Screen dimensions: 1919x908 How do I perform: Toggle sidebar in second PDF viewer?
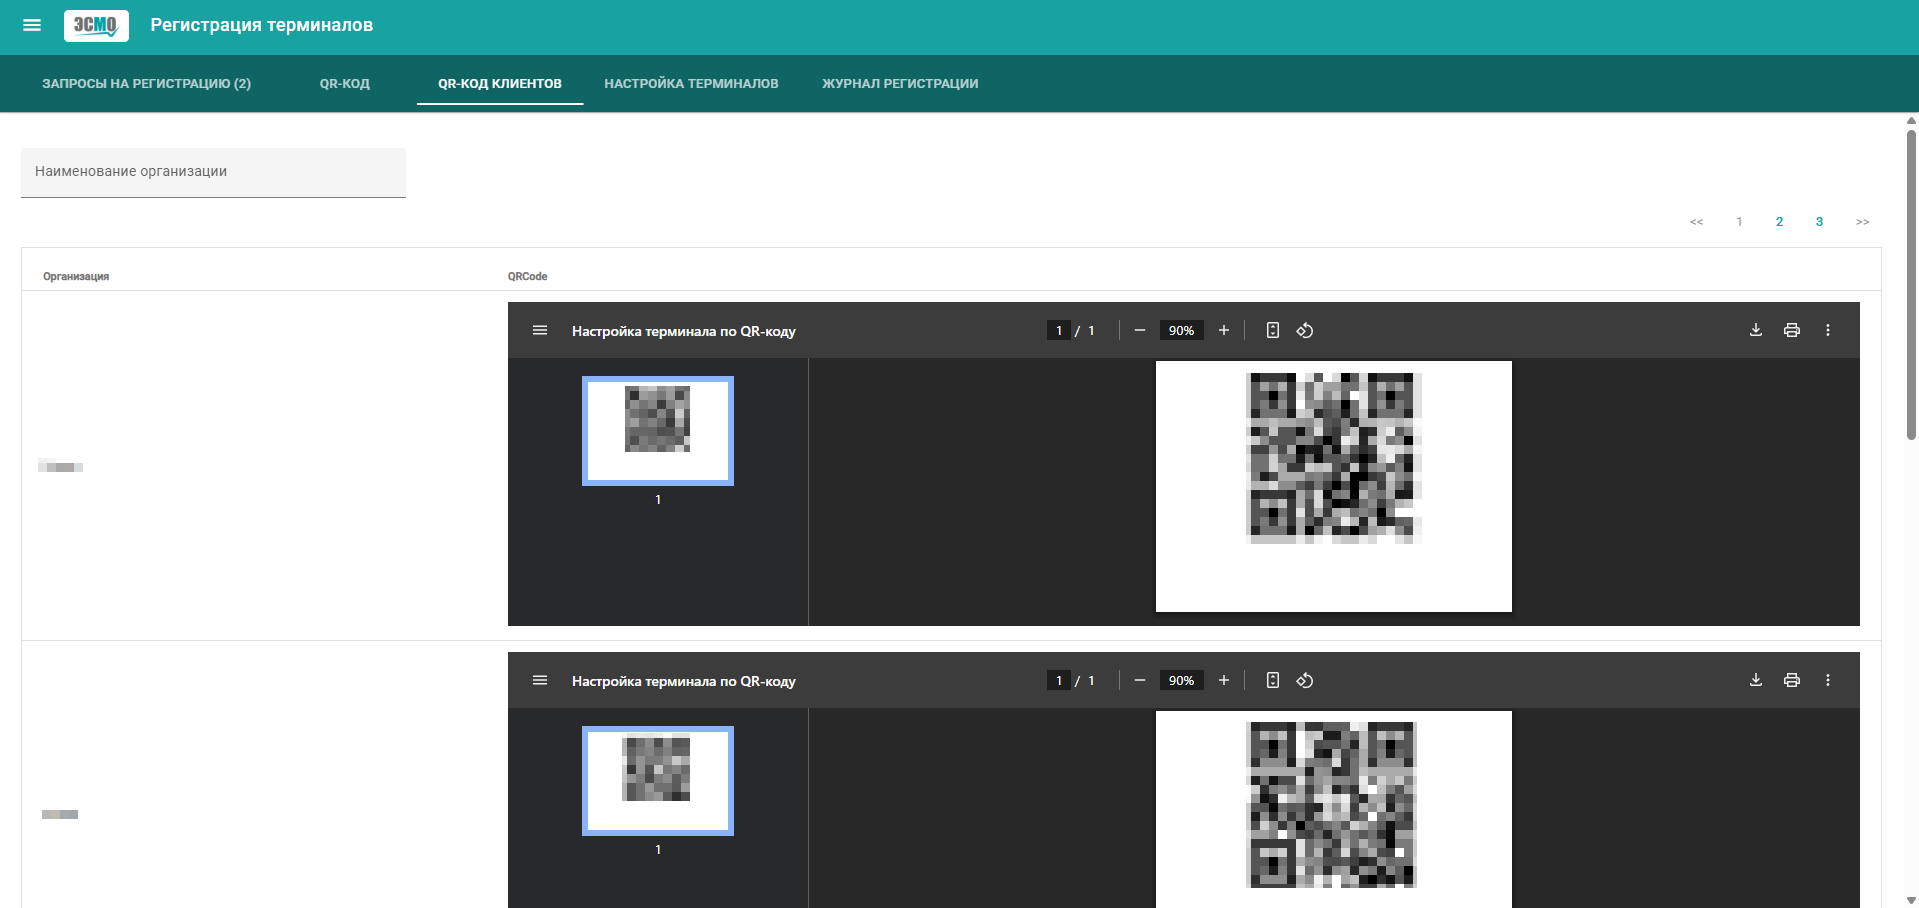pos(540,680)
